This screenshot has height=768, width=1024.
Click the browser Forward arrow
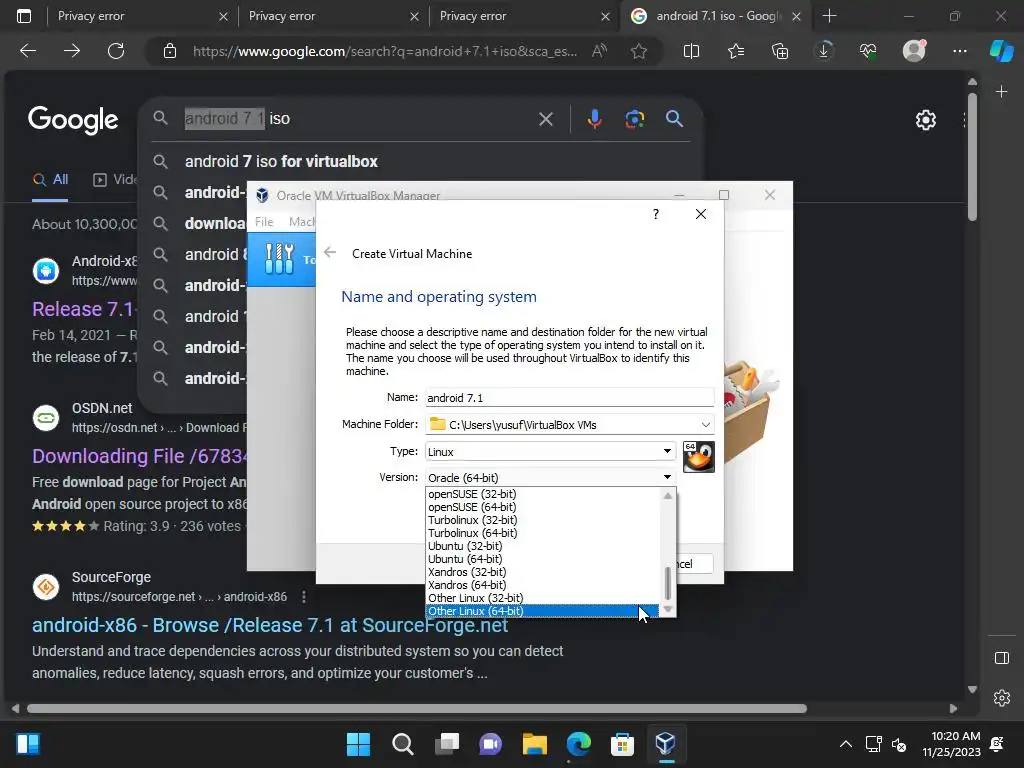(x=72, y=51)
